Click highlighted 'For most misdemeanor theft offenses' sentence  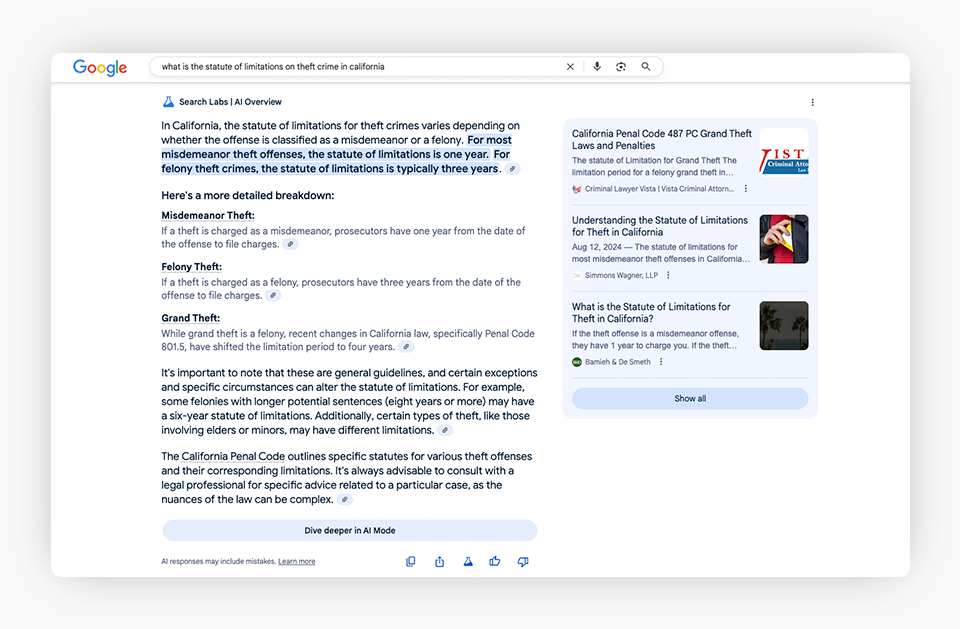[336, 147]
